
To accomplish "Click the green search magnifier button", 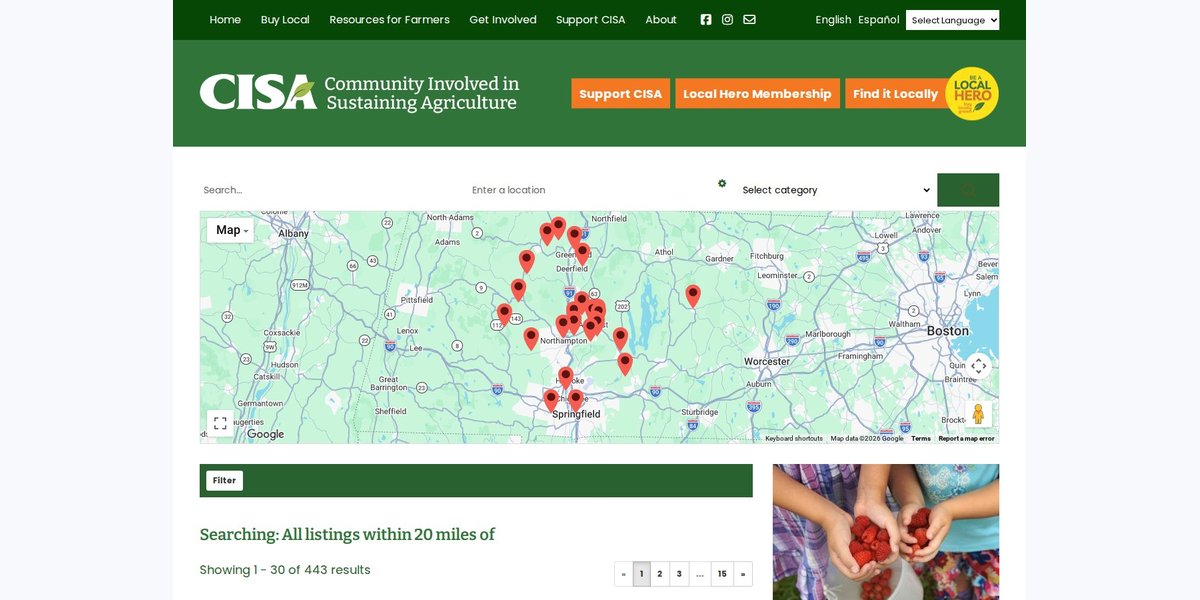I will [968, 190].
